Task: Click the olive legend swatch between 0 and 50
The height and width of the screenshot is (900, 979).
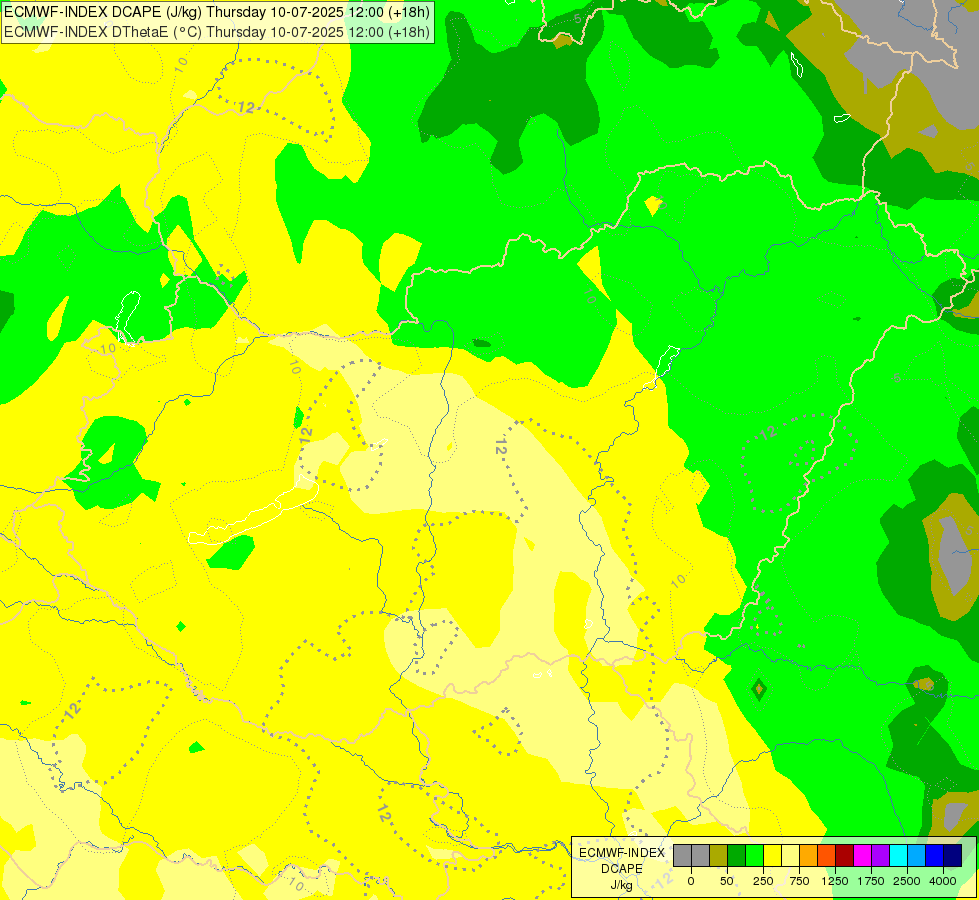Action: click(x=719, y=856)
